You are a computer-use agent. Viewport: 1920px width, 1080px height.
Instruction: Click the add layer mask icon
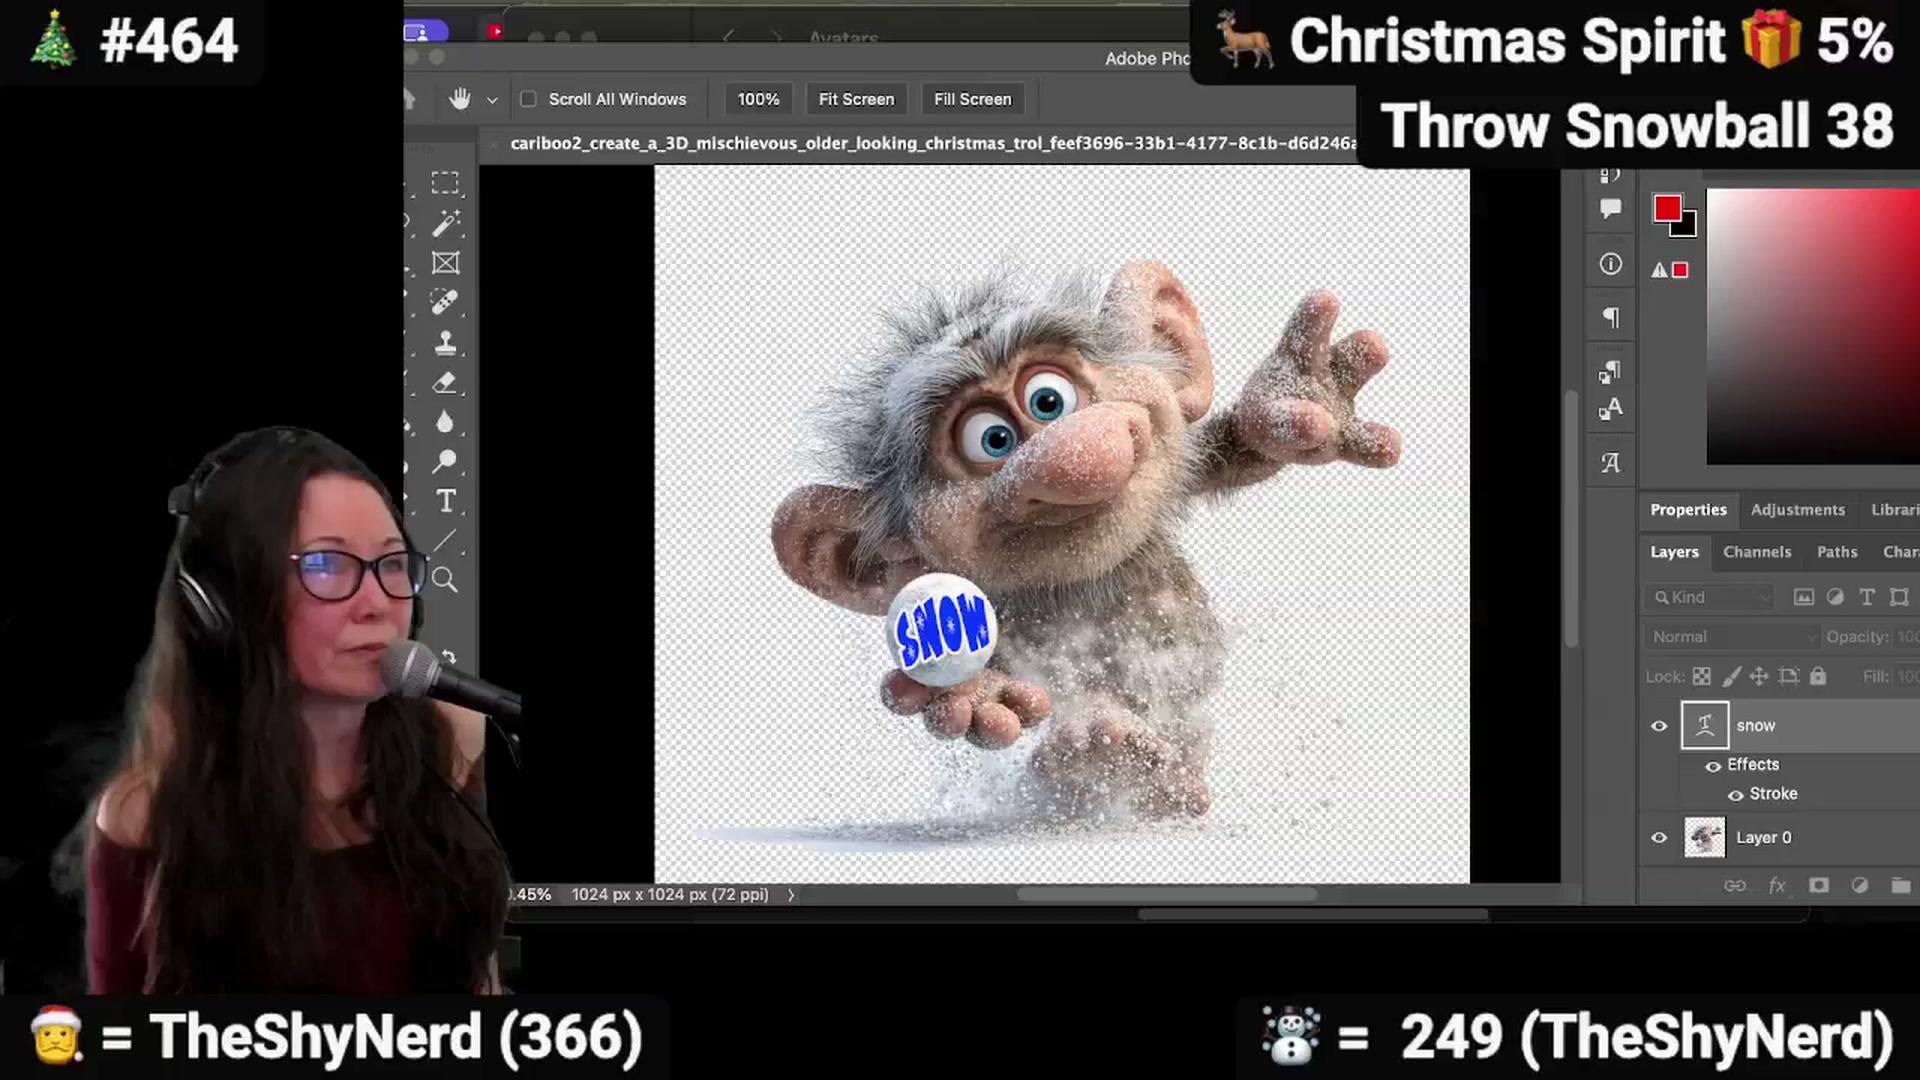click(x=1819, y=886)
